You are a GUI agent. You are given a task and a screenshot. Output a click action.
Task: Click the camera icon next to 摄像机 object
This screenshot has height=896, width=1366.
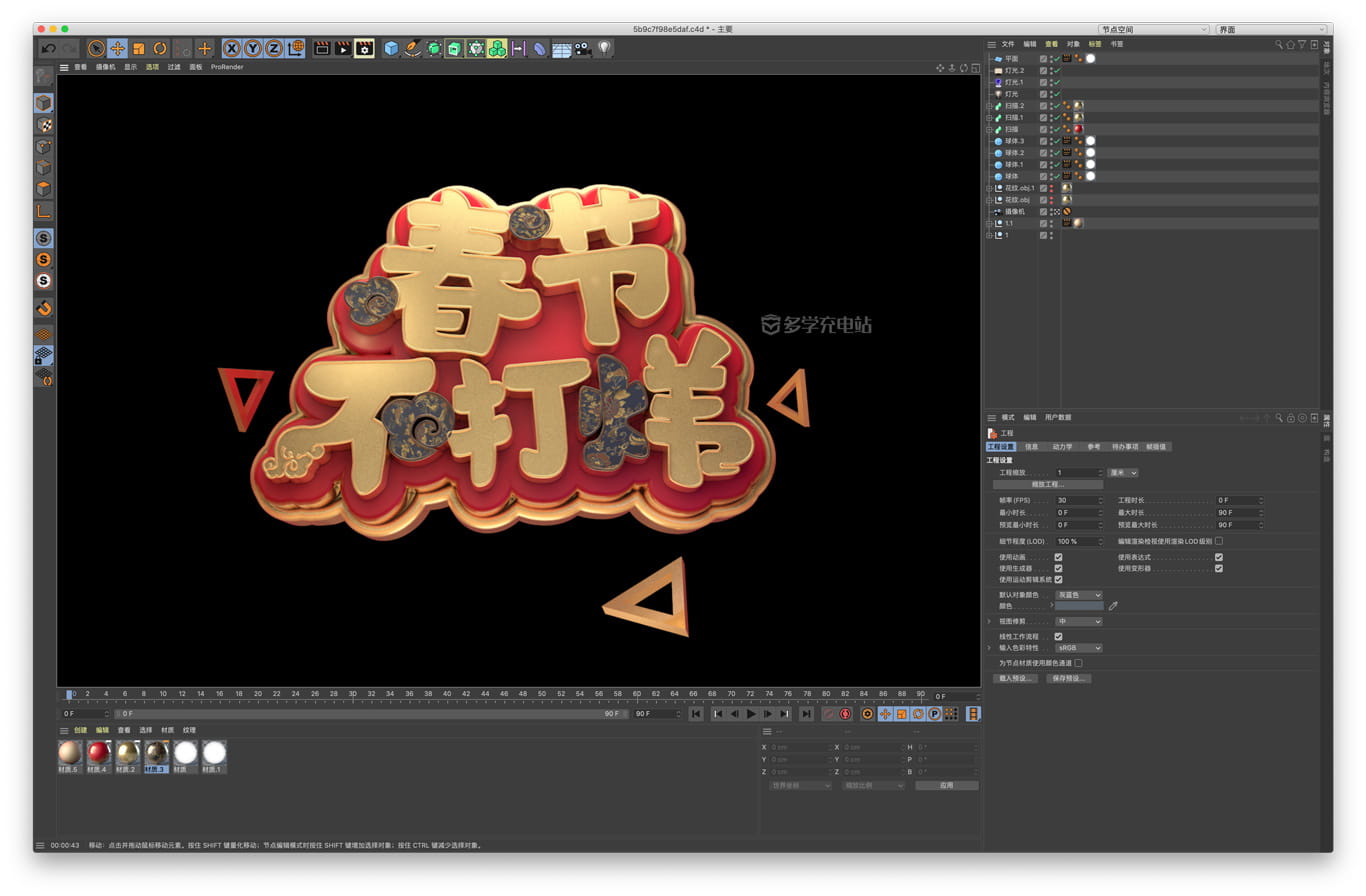pos(997,211)
